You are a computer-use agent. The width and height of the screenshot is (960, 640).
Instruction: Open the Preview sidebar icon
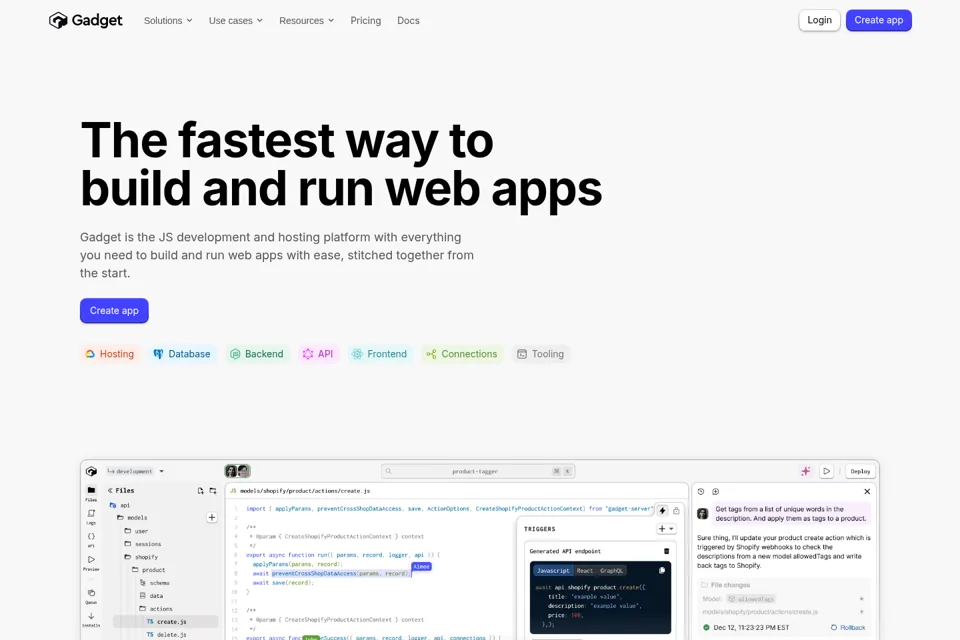pos(91,563)
